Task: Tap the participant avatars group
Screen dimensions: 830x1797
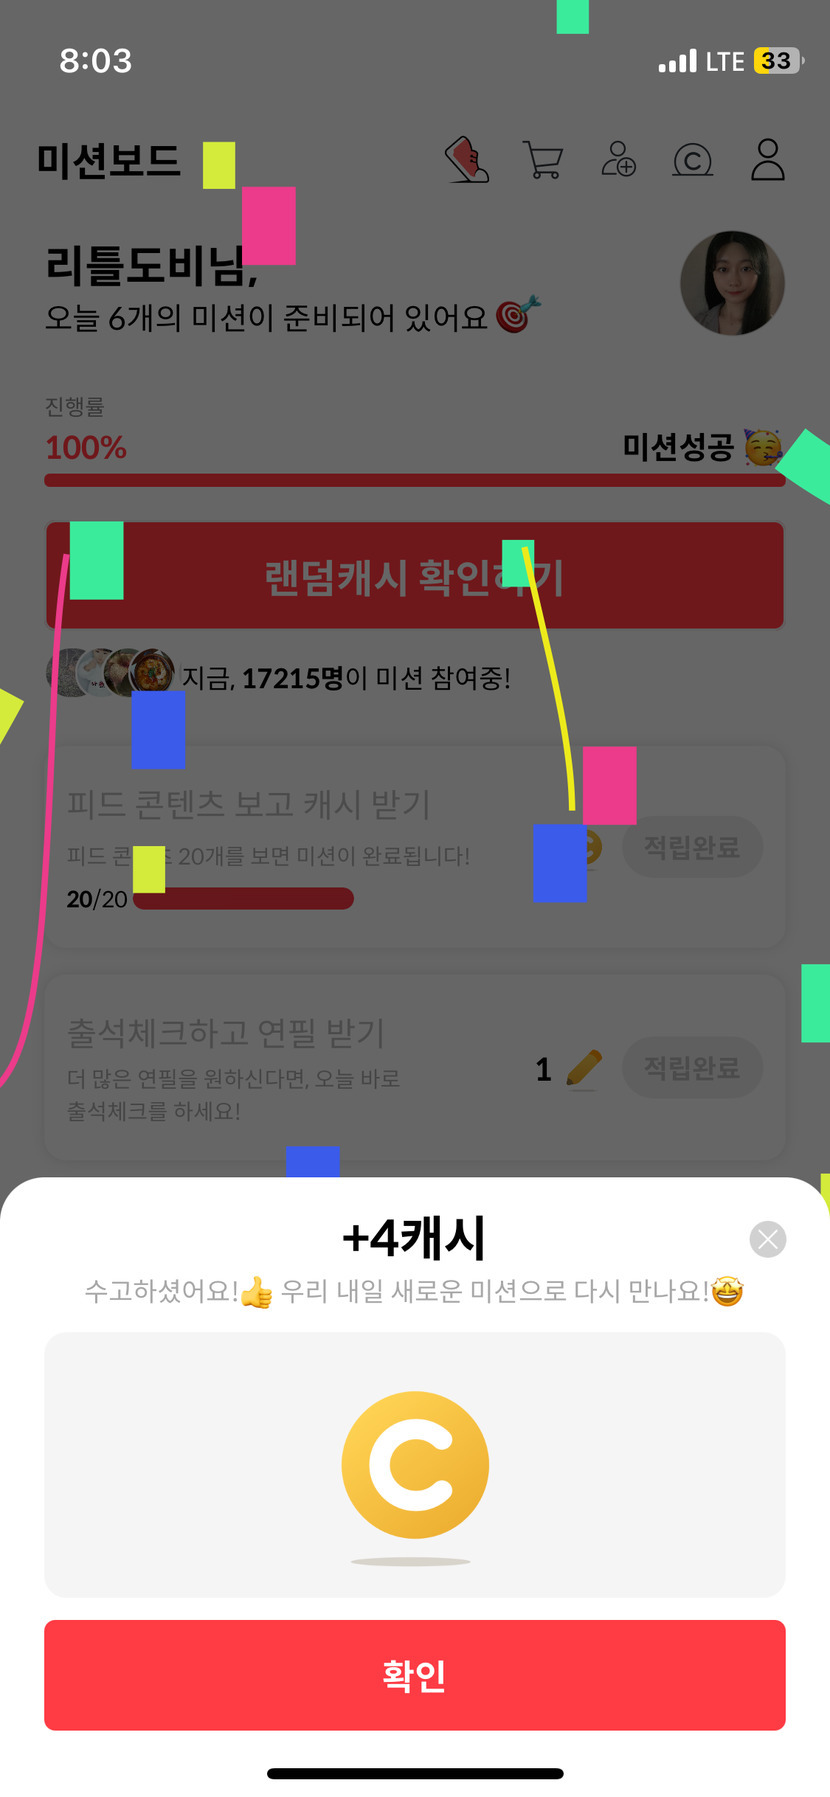Action: [111, 672]
